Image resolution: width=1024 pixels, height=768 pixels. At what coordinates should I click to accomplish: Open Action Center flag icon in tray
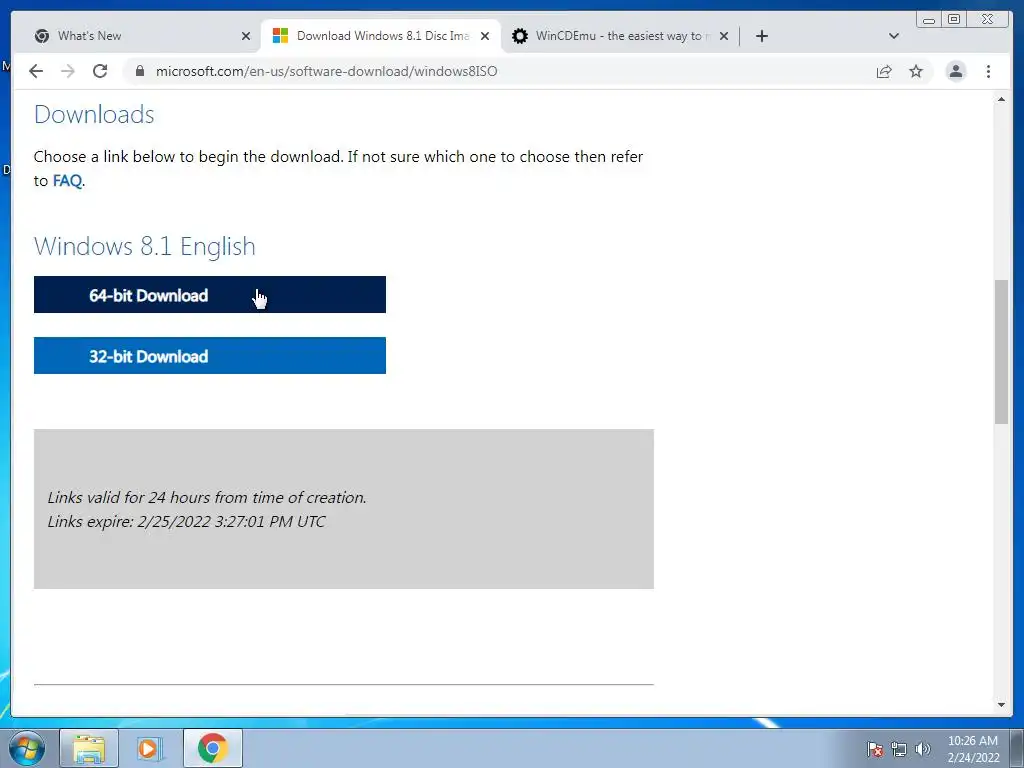(x=874, y=749)
